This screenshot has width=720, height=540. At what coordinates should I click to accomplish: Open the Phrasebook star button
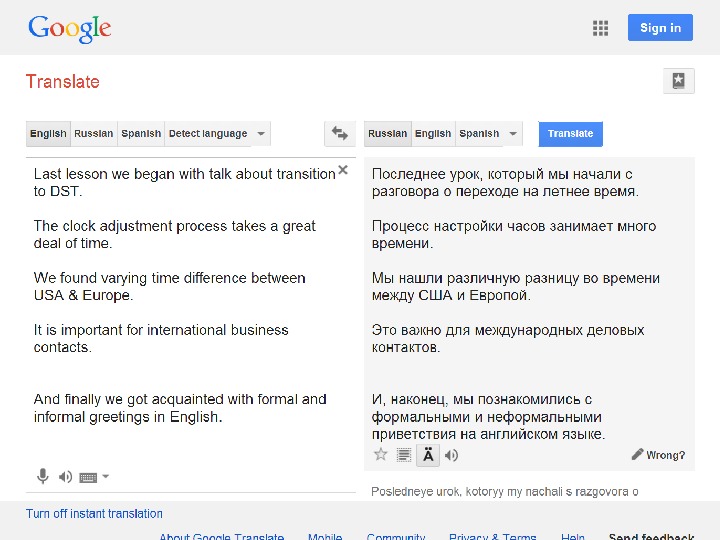(x=678, y=81)
